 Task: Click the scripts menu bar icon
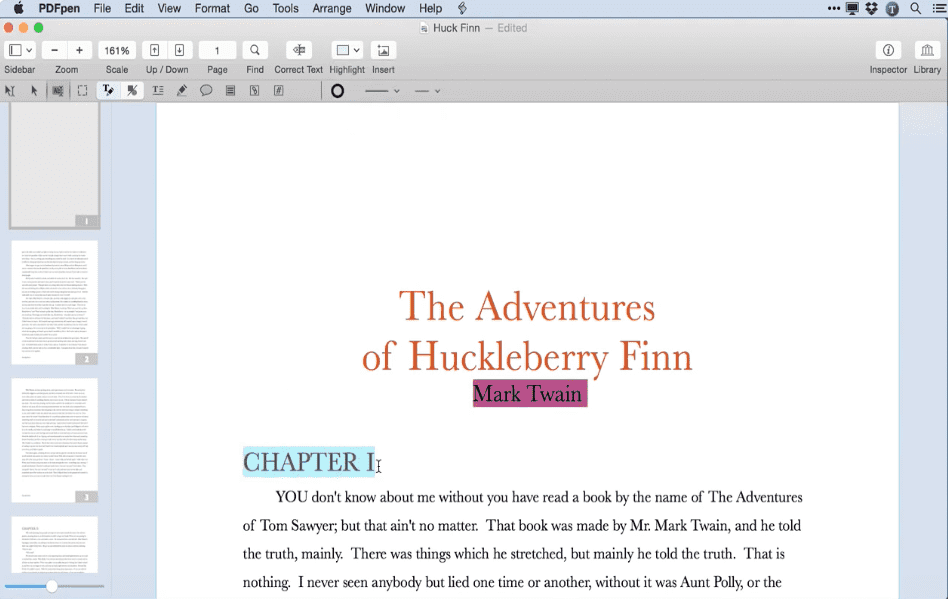463,8
